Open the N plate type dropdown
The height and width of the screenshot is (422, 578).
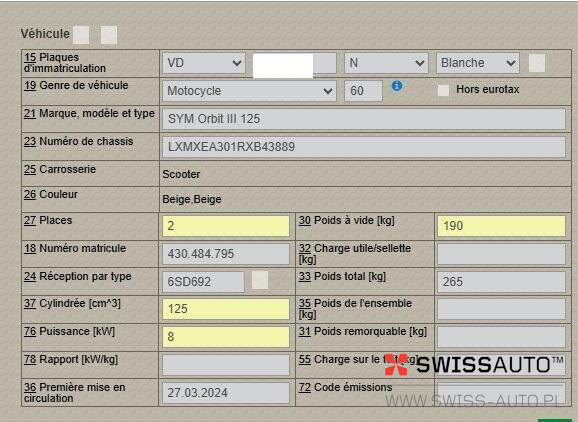point(386,63)
